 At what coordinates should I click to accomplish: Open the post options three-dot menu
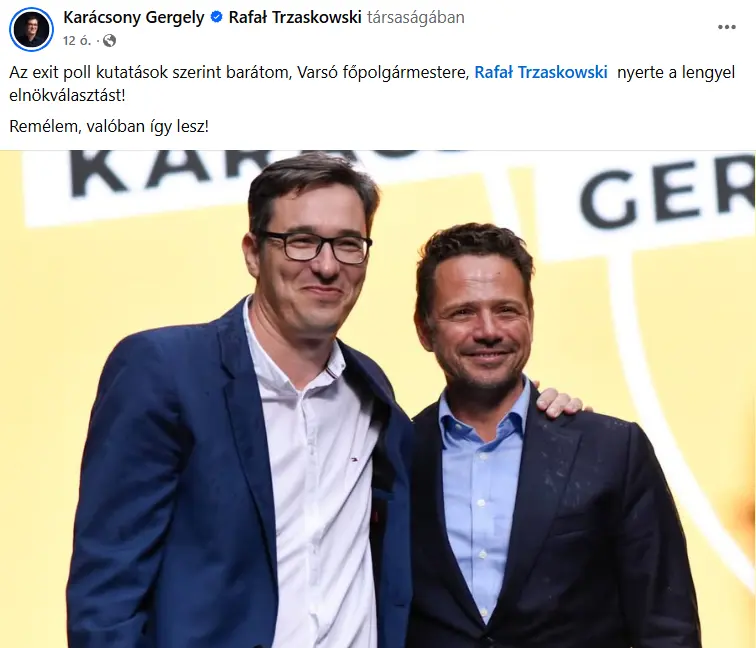coord(727,27)
